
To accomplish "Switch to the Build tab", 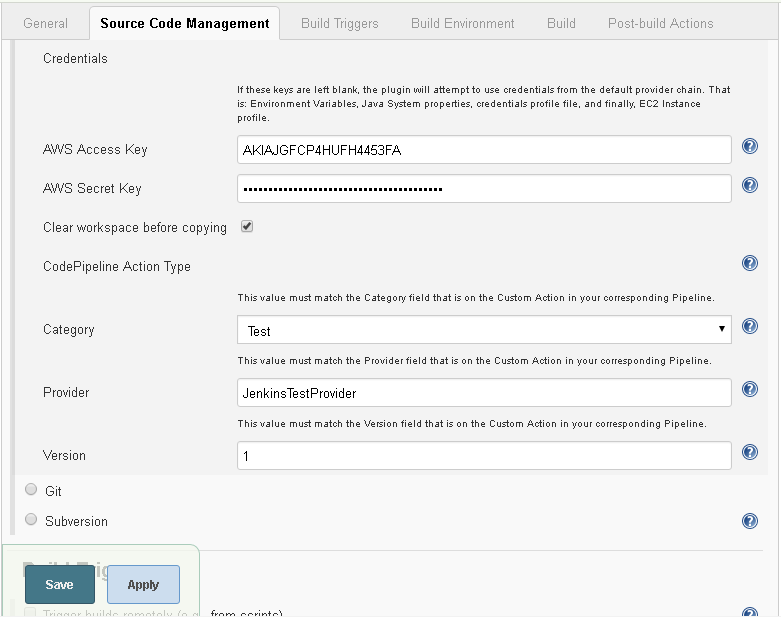I will 561,23.
